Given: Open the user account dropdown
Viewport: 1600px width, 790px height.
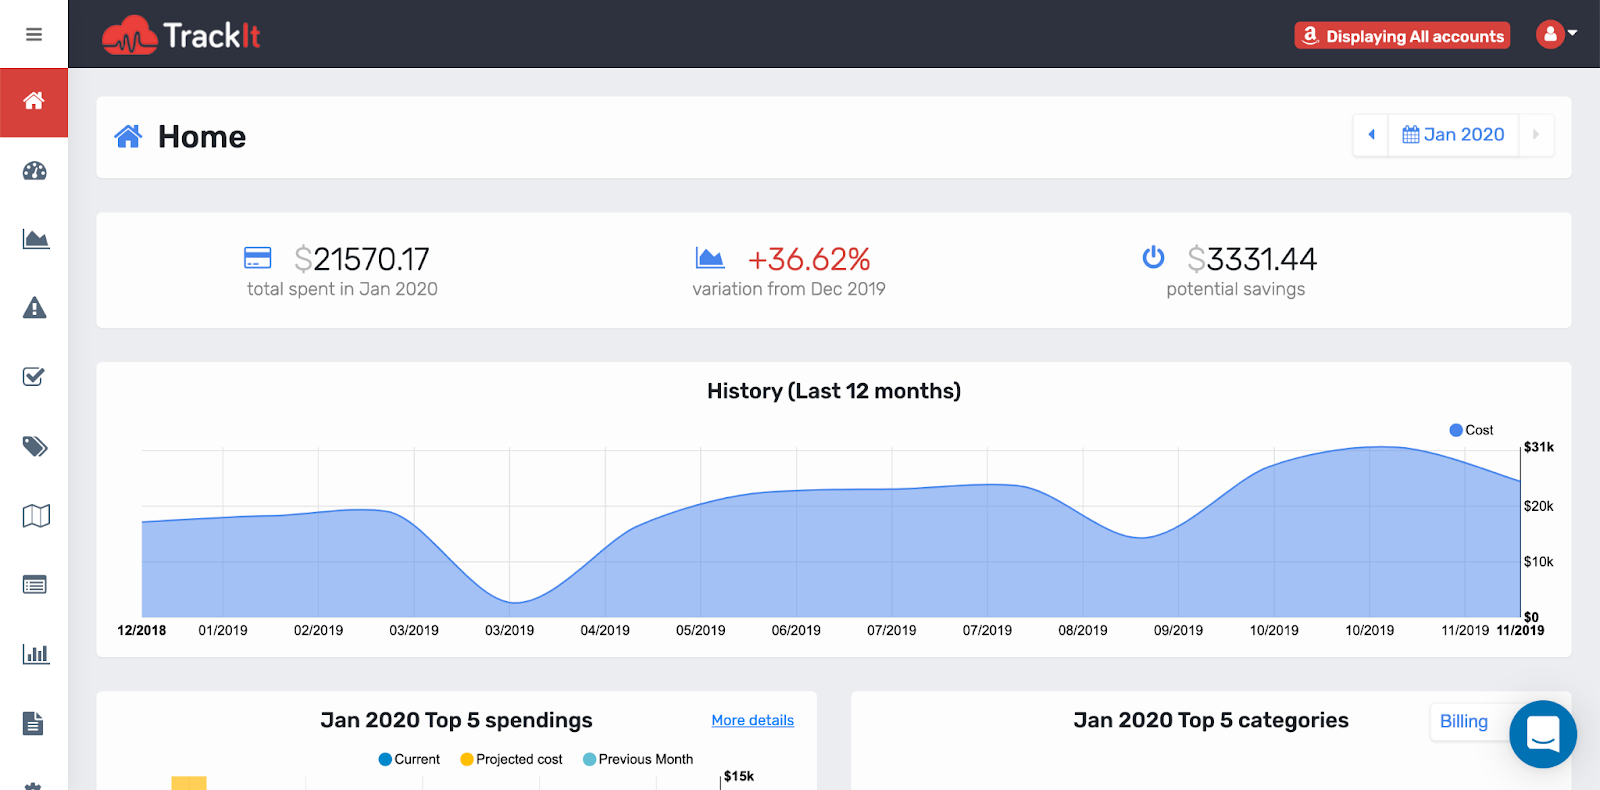Looking at the screenshot, I should point(1556,35).
